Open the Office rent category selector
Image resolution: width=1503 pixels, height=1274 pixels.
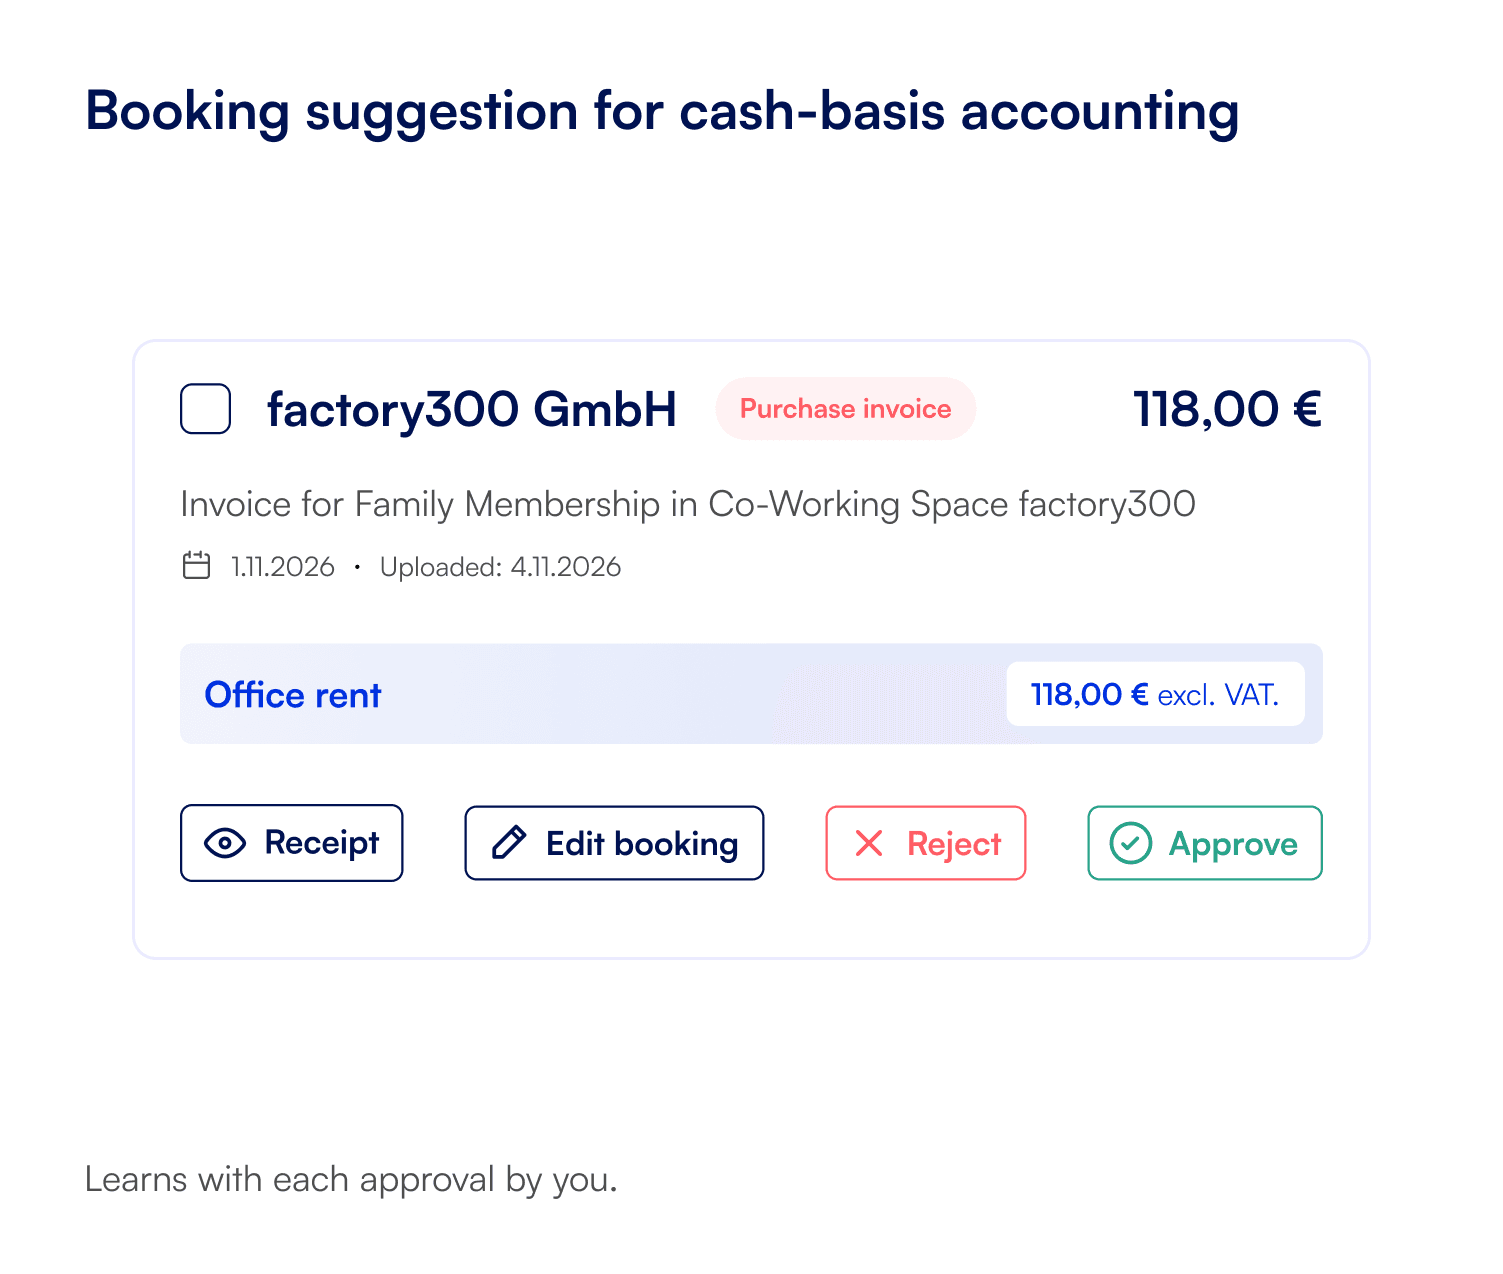[292, 694]
